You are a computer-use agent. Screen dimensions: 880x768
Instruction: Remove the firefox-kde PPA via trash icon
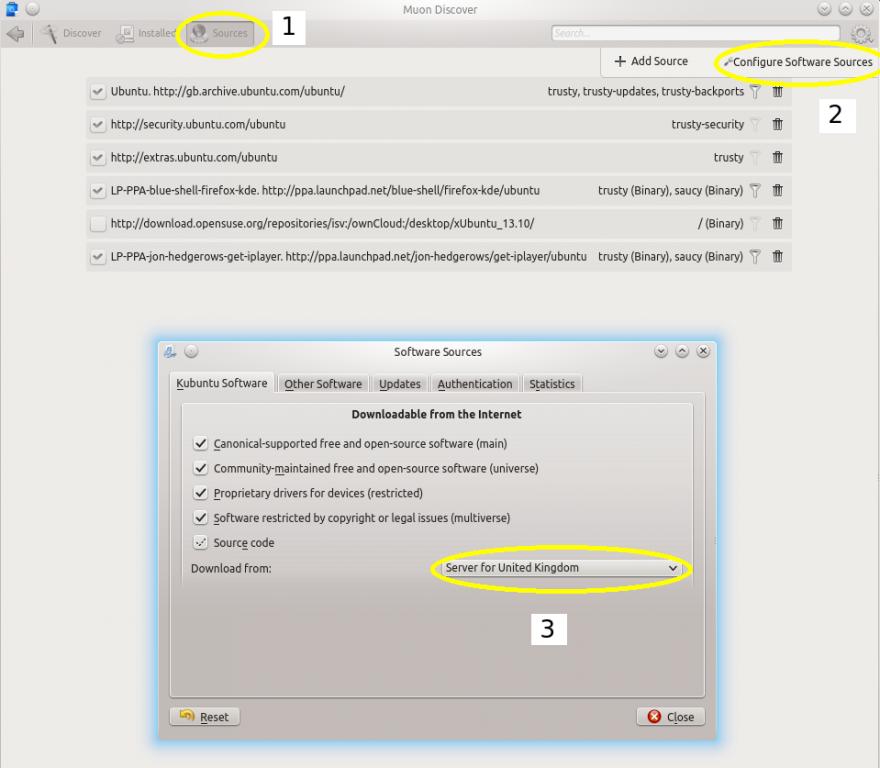click(777, 191)
